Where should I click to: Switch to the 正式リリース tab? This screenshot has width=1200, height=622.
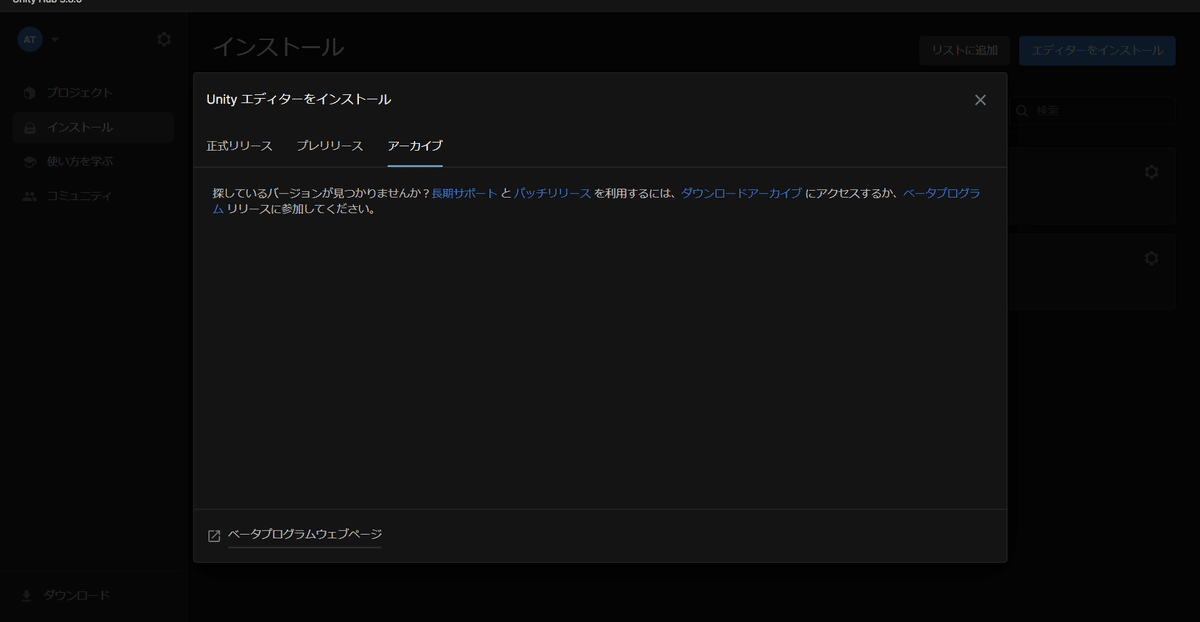click(242, 145)
